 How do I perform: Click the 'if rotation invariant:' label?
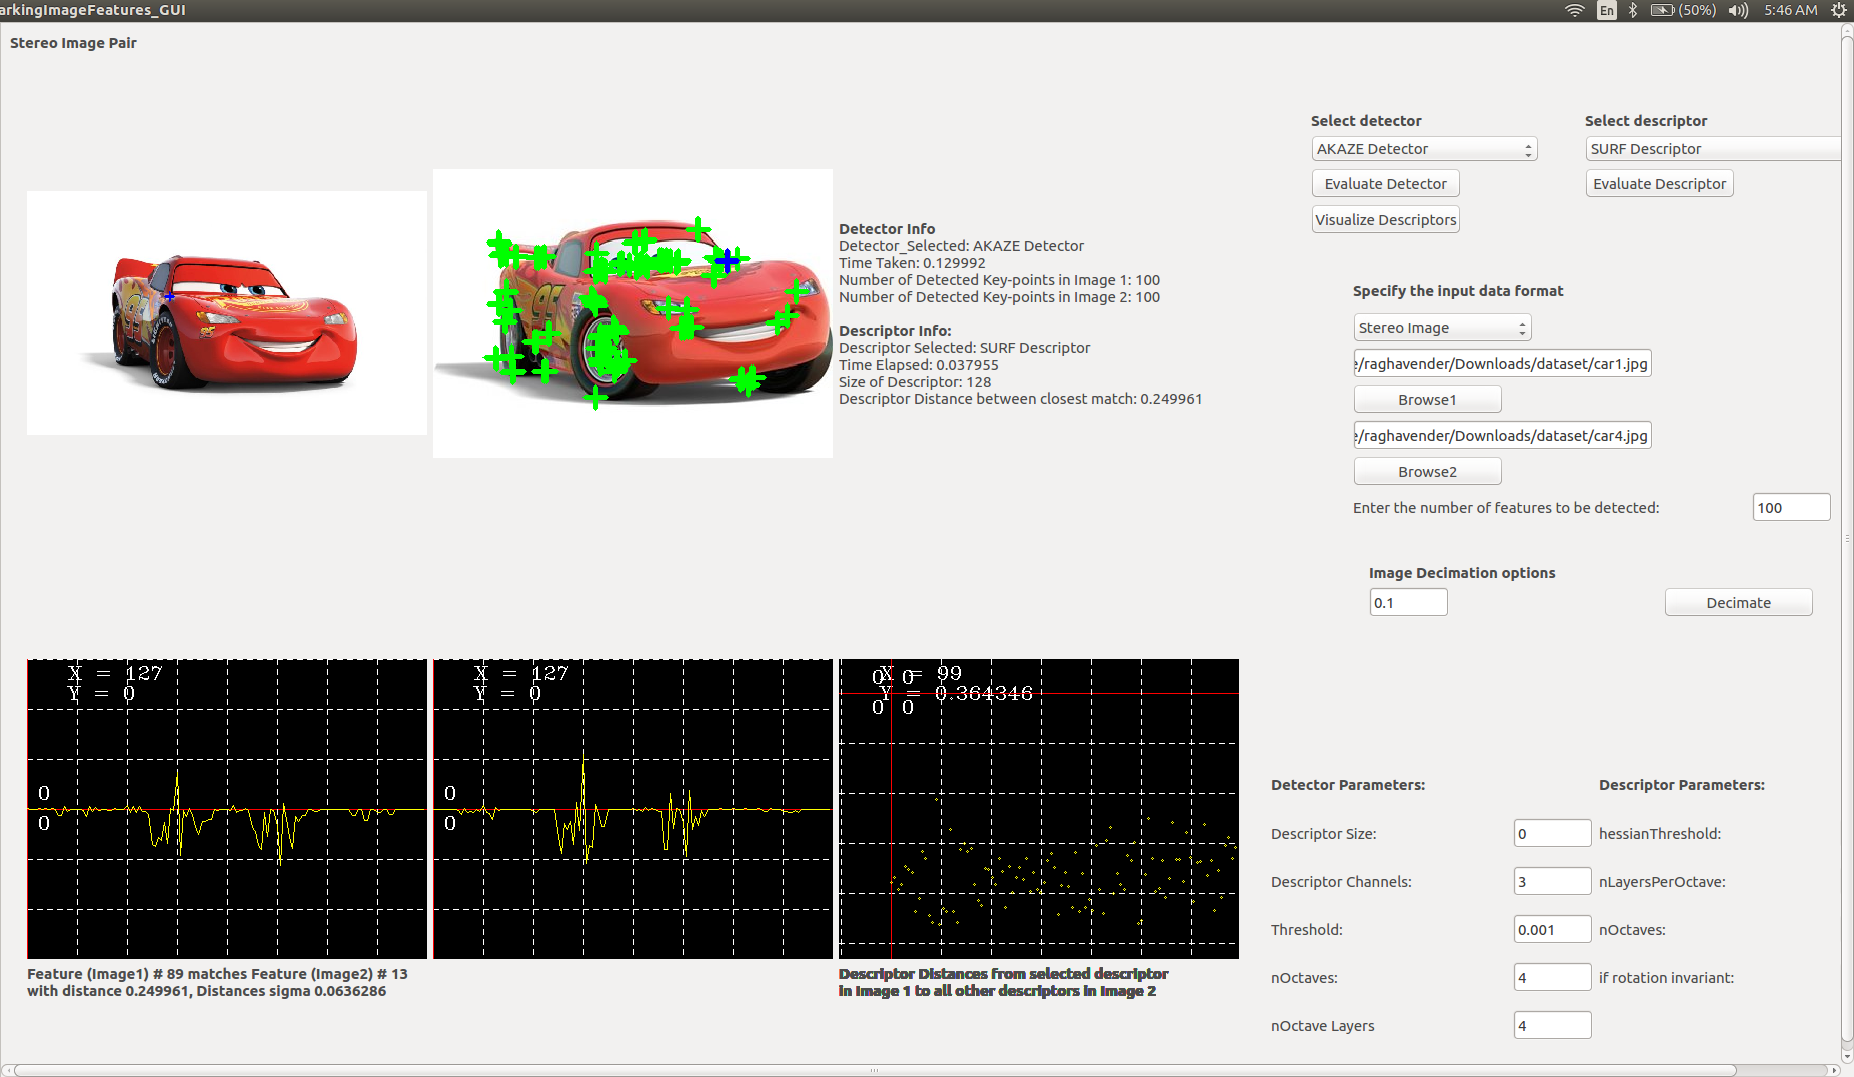pos(1666,978)
